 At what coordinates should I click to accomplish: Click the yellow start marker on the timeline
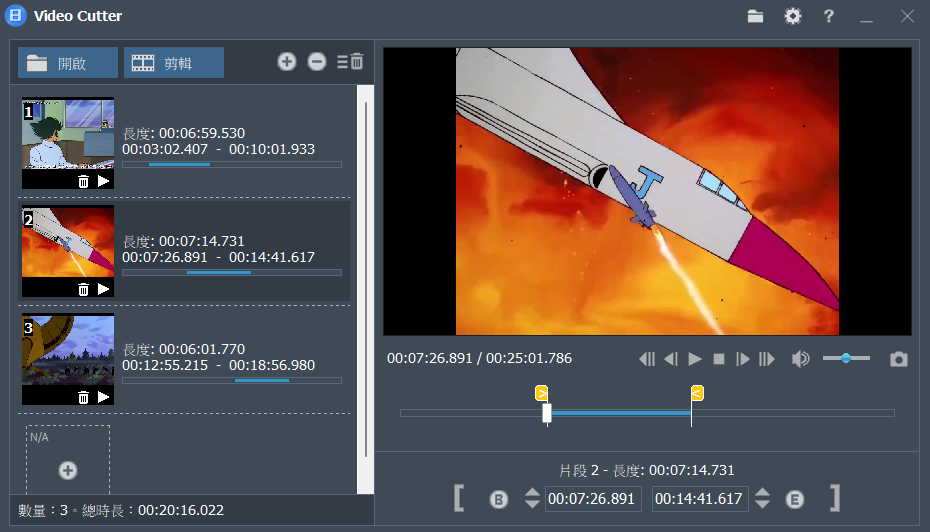click(542, 393)
